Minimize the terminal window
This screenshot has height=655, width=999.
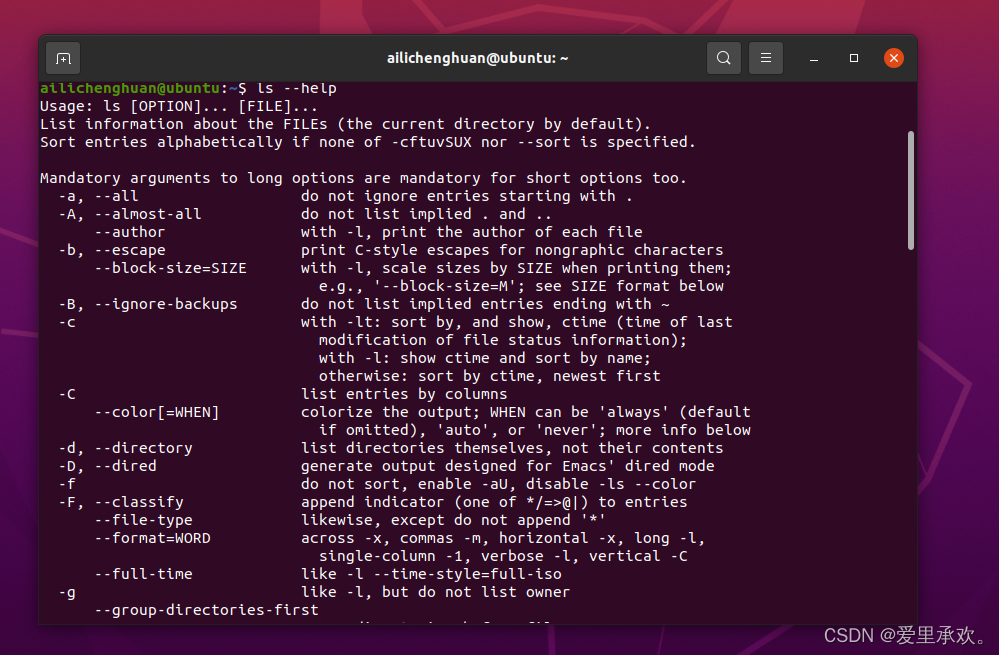[813, 58]
